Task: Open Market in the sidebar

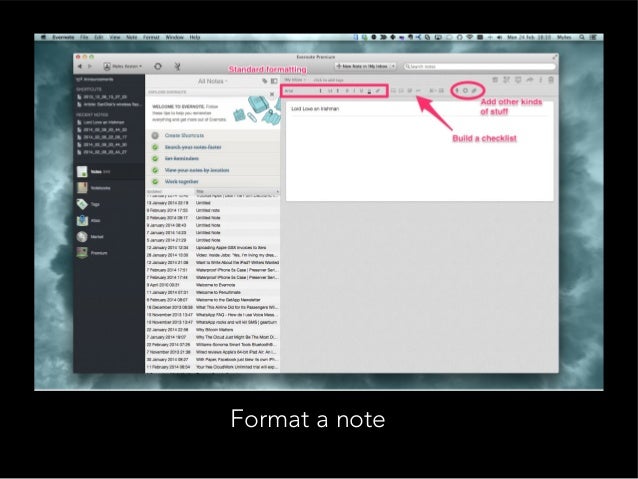Action: point(109,237)
